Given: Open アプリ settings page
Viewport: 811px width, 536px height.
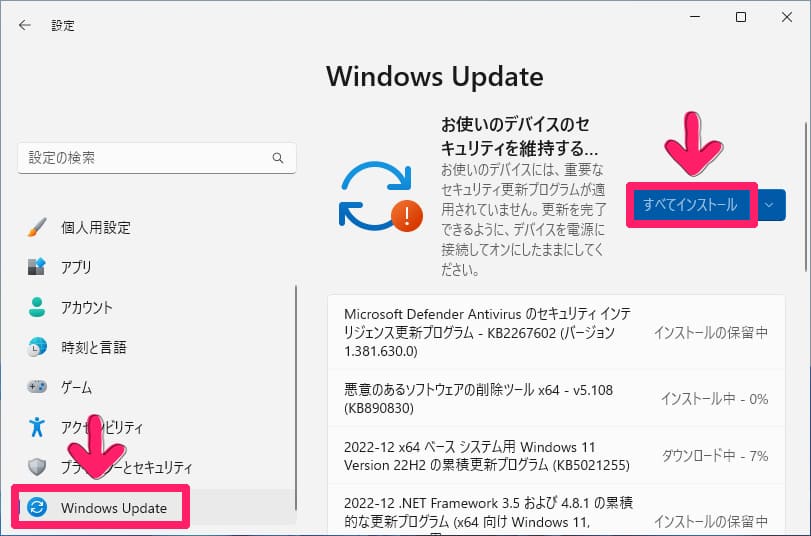Looking at the screenshot, I should [157, 267].
